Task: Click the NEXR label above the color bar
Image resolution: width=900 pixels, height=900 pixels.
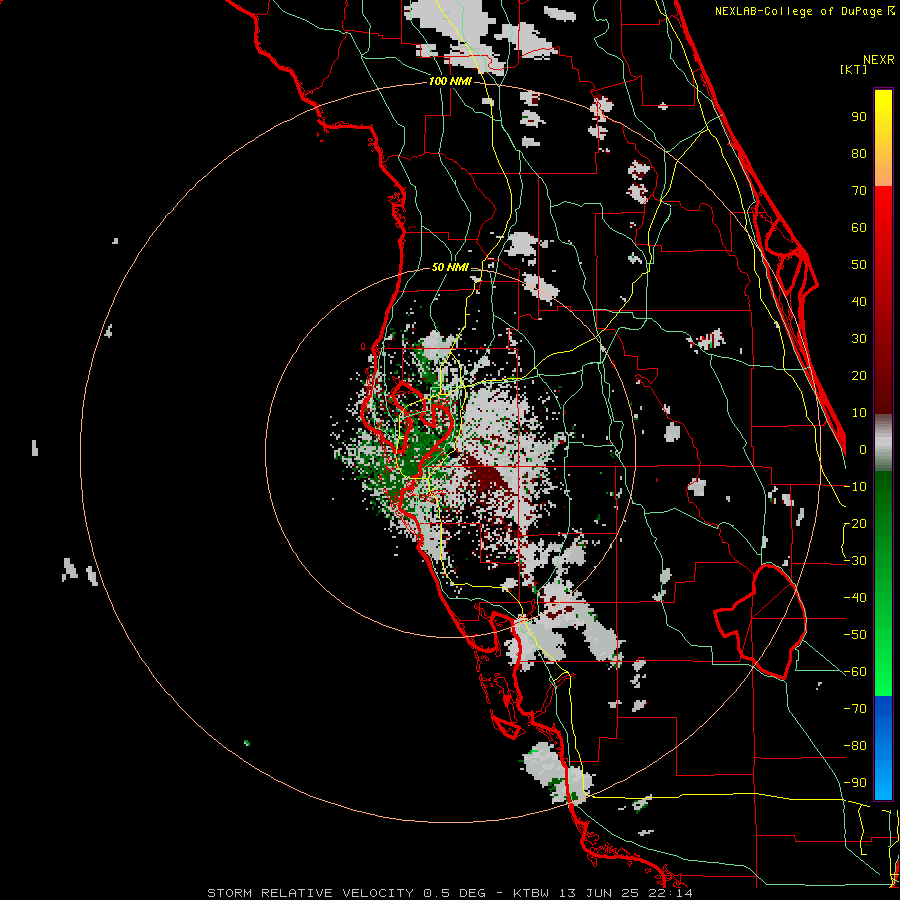Action: click(878, 60)
